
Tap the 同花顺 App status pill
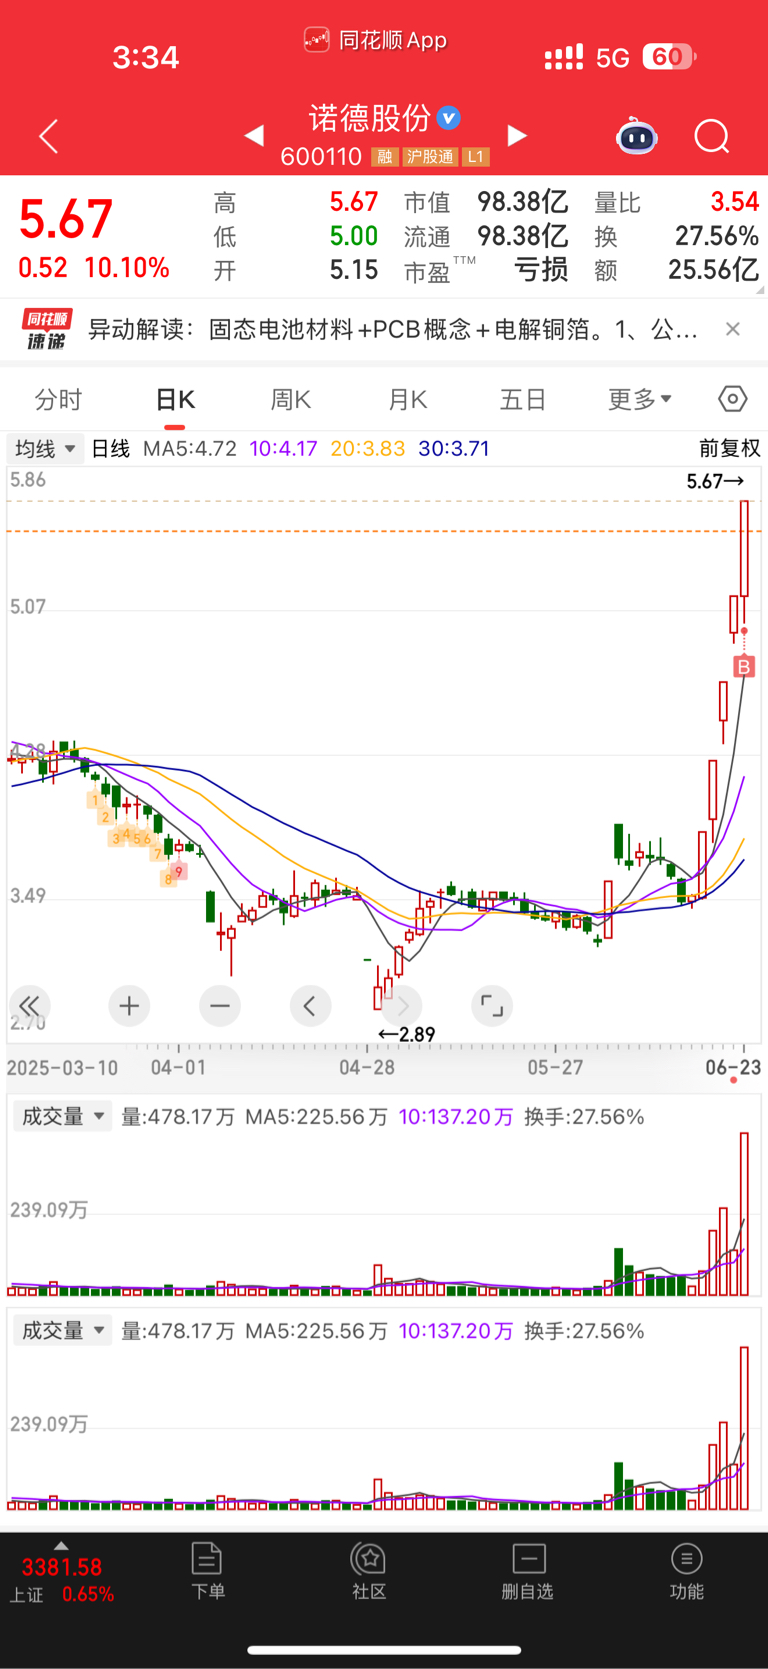point(375,40)
